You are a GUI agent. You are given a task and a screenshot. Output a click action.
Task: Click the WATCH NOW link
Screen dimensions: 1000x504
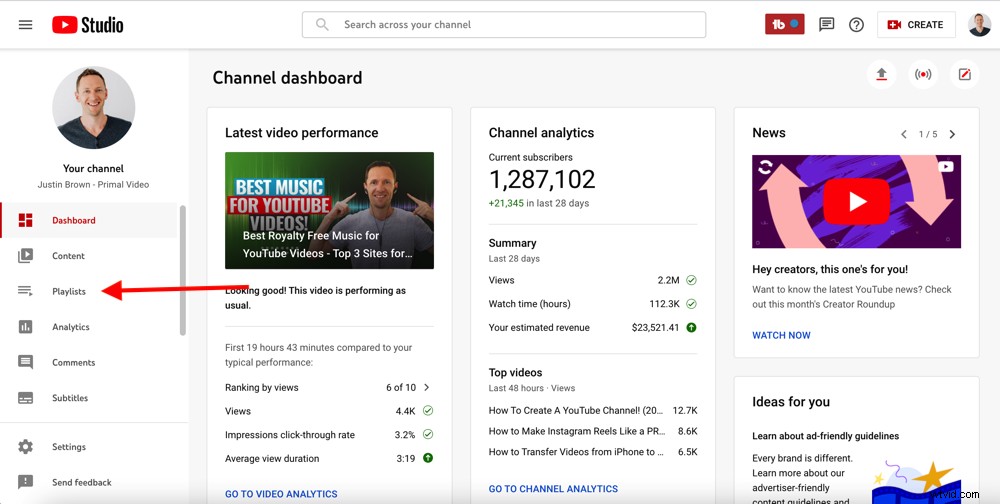pos(781,335)
